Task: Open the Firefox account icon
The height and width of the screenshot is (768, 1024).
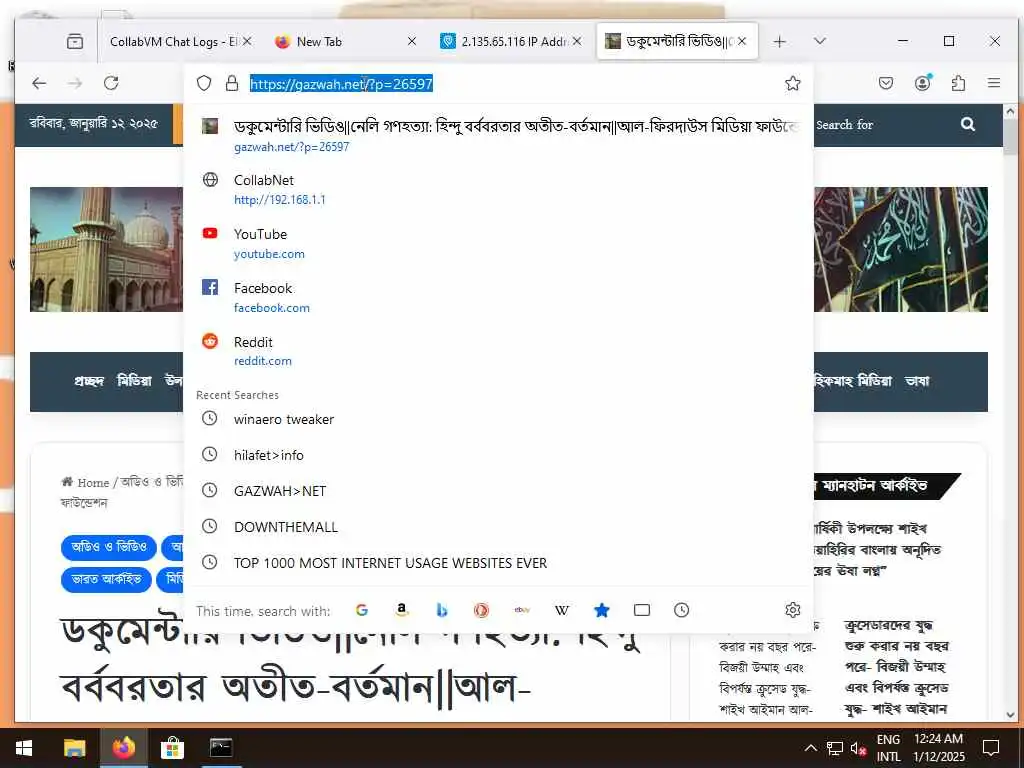Action: pyautogui.click(x=922, y=83)
